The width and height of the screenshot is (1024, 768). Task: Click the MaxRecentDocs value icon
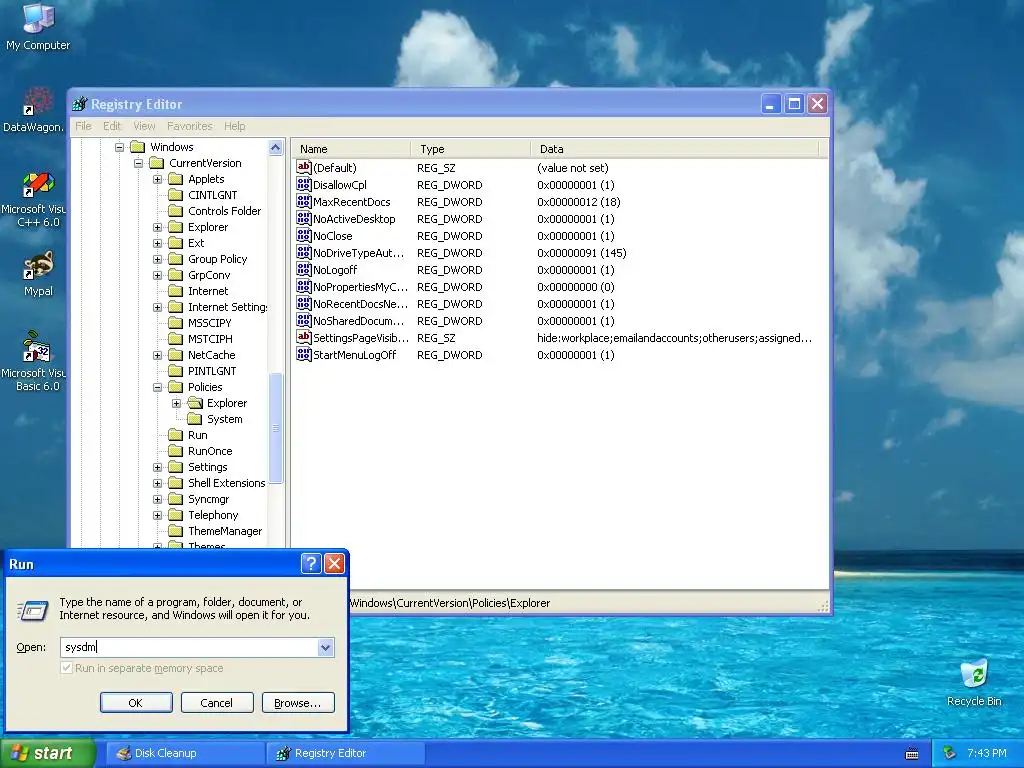point(304,202)
